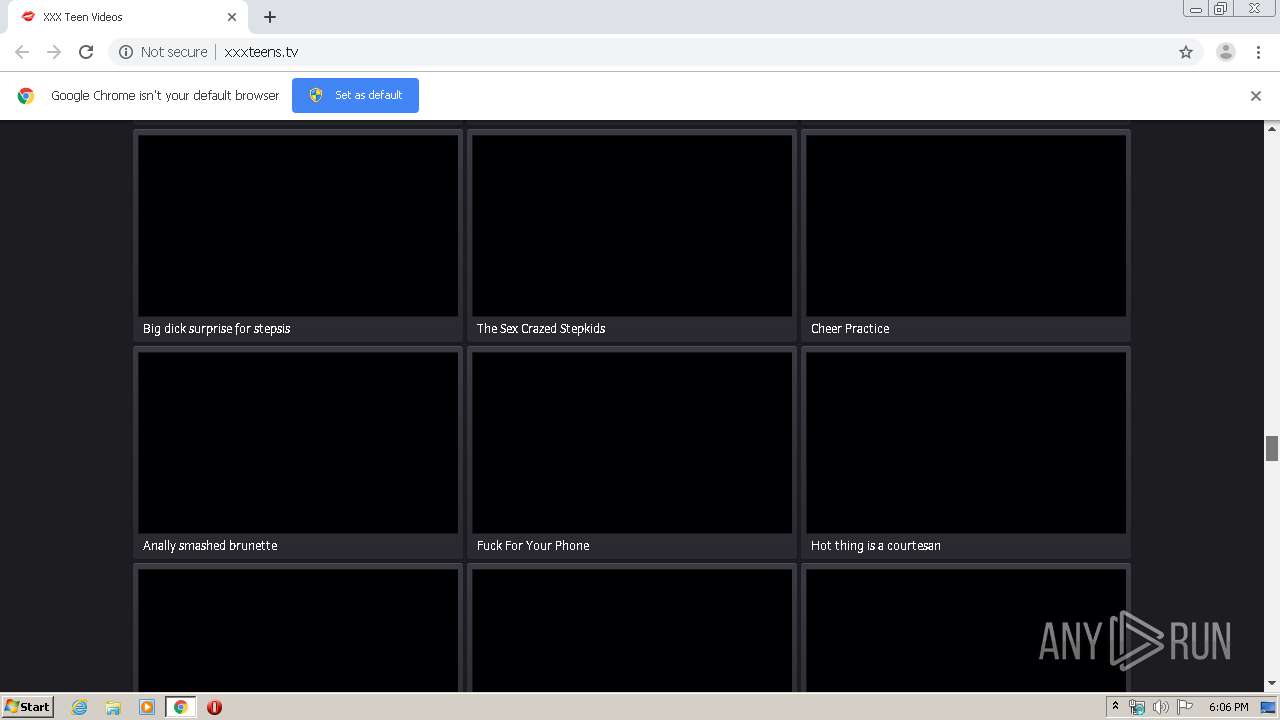Open Windows Media Player from taskbar
Viewport: 1280px width, 720px height.
(147, 707)
